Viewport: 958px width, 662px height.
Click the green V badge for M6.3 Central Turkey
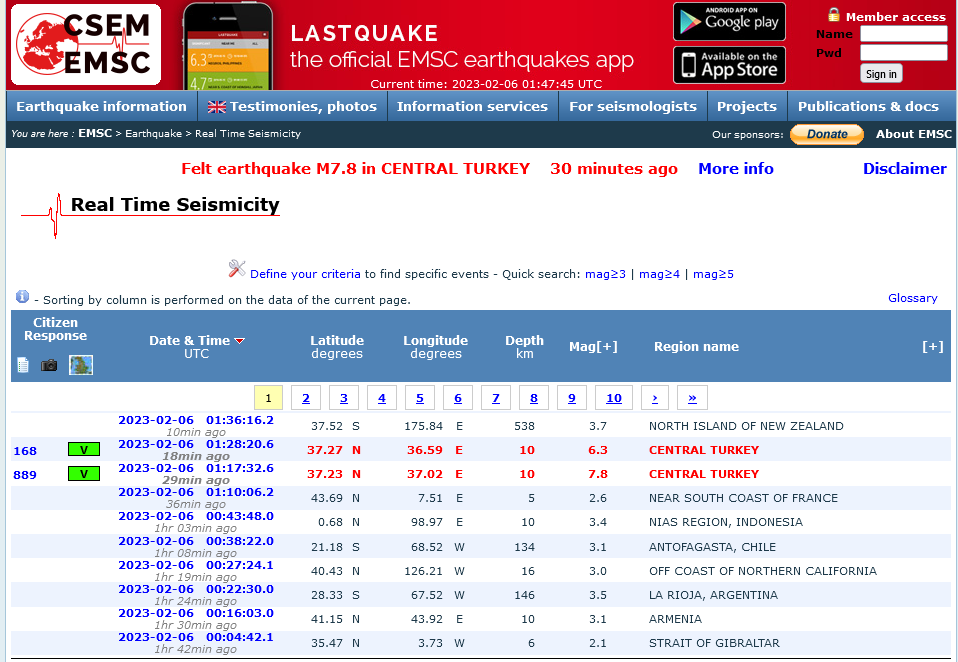click(84, 450)
